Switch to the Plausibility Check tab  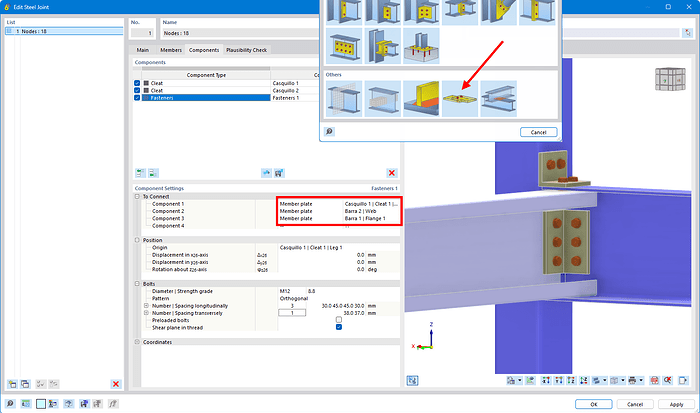click(x=247, y=50)
